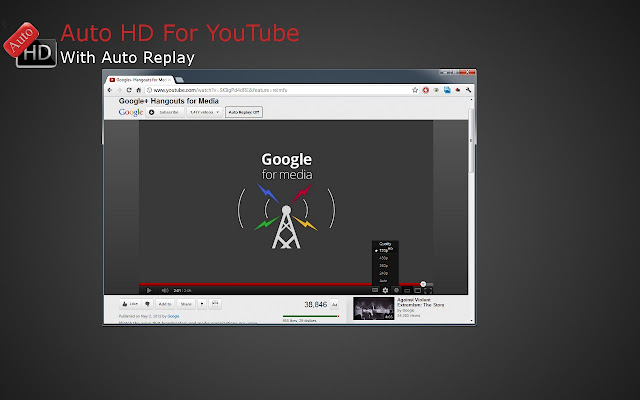Click the red circular extension icon
The image size is (640, 400).
[426, 90]
